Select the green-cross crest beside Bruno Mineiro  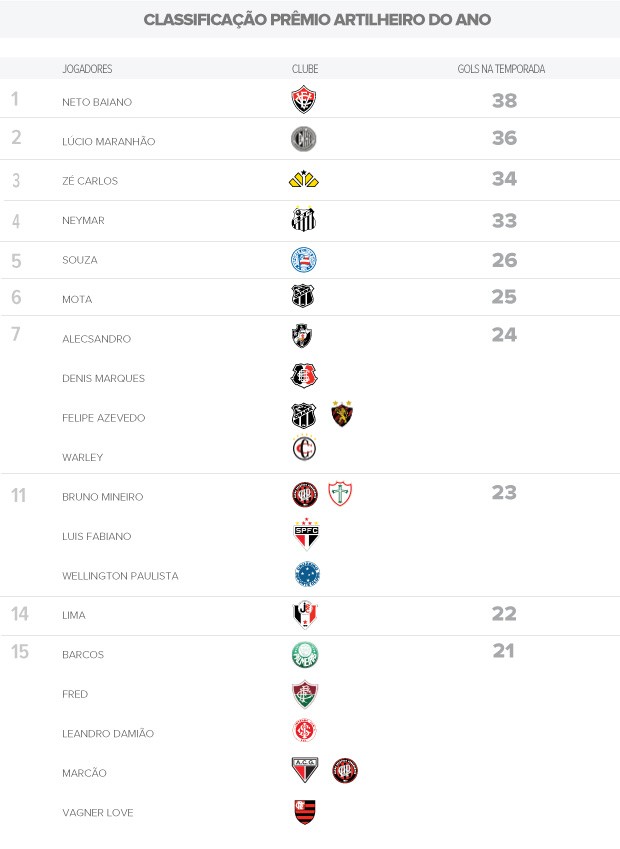341,495
